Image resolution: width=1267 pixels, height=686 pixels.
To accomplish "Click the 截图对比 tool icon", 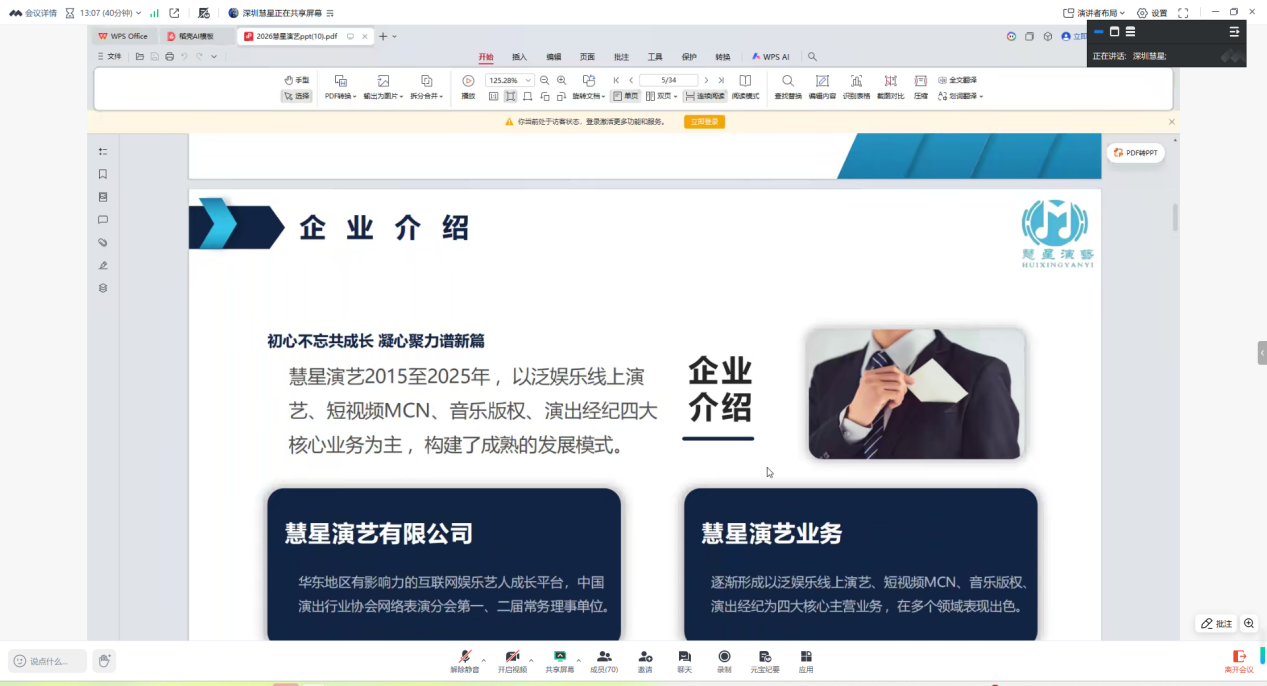I will [890, 81].
